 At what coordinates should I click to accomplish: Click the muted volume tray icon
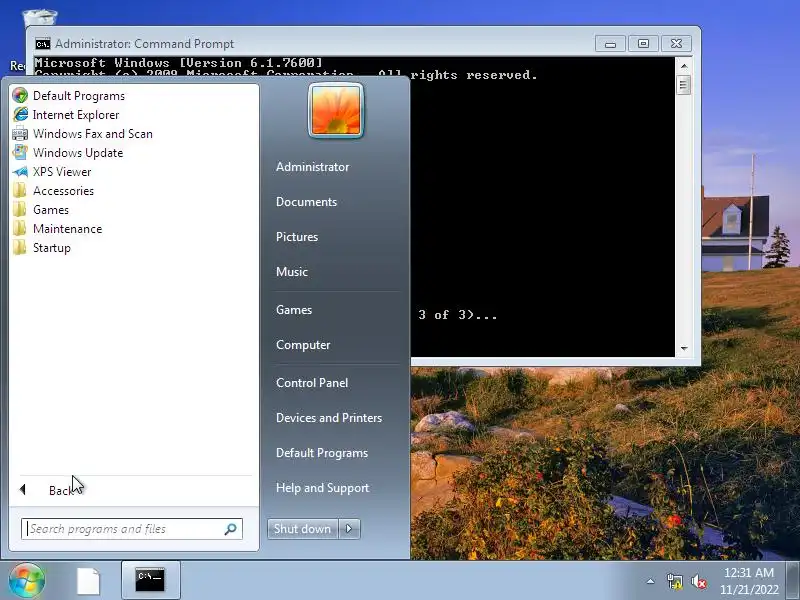coord(698,582)
